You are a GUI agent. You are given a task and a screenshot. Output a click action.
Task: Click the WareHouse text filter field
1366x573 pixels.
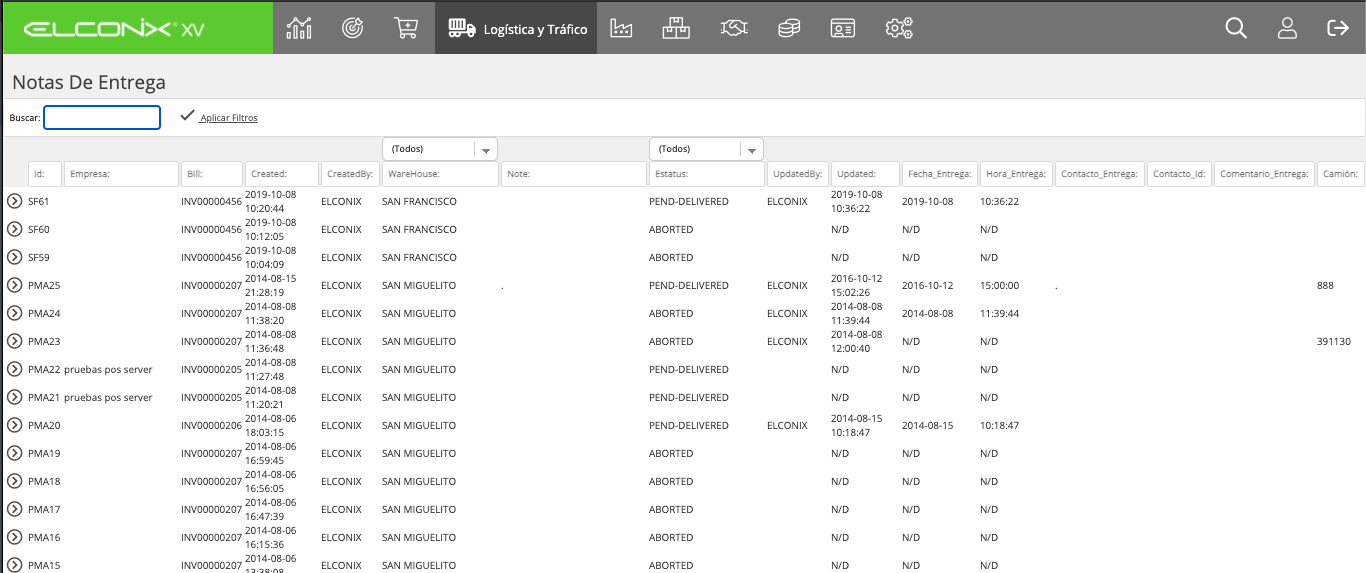pyautogui.click(x=440, y=174)
